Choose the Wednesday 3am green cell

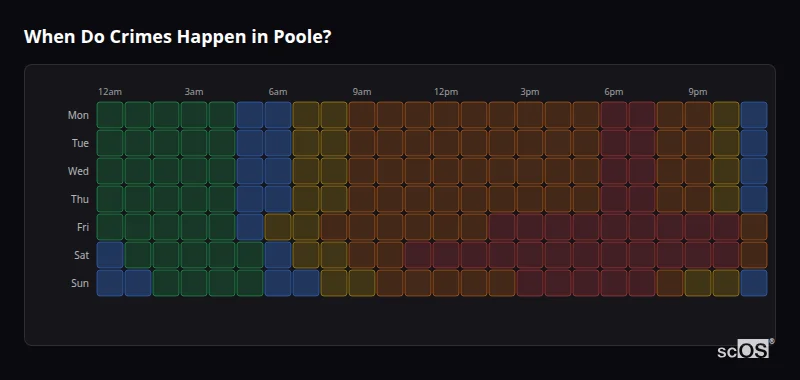point(194,171)
